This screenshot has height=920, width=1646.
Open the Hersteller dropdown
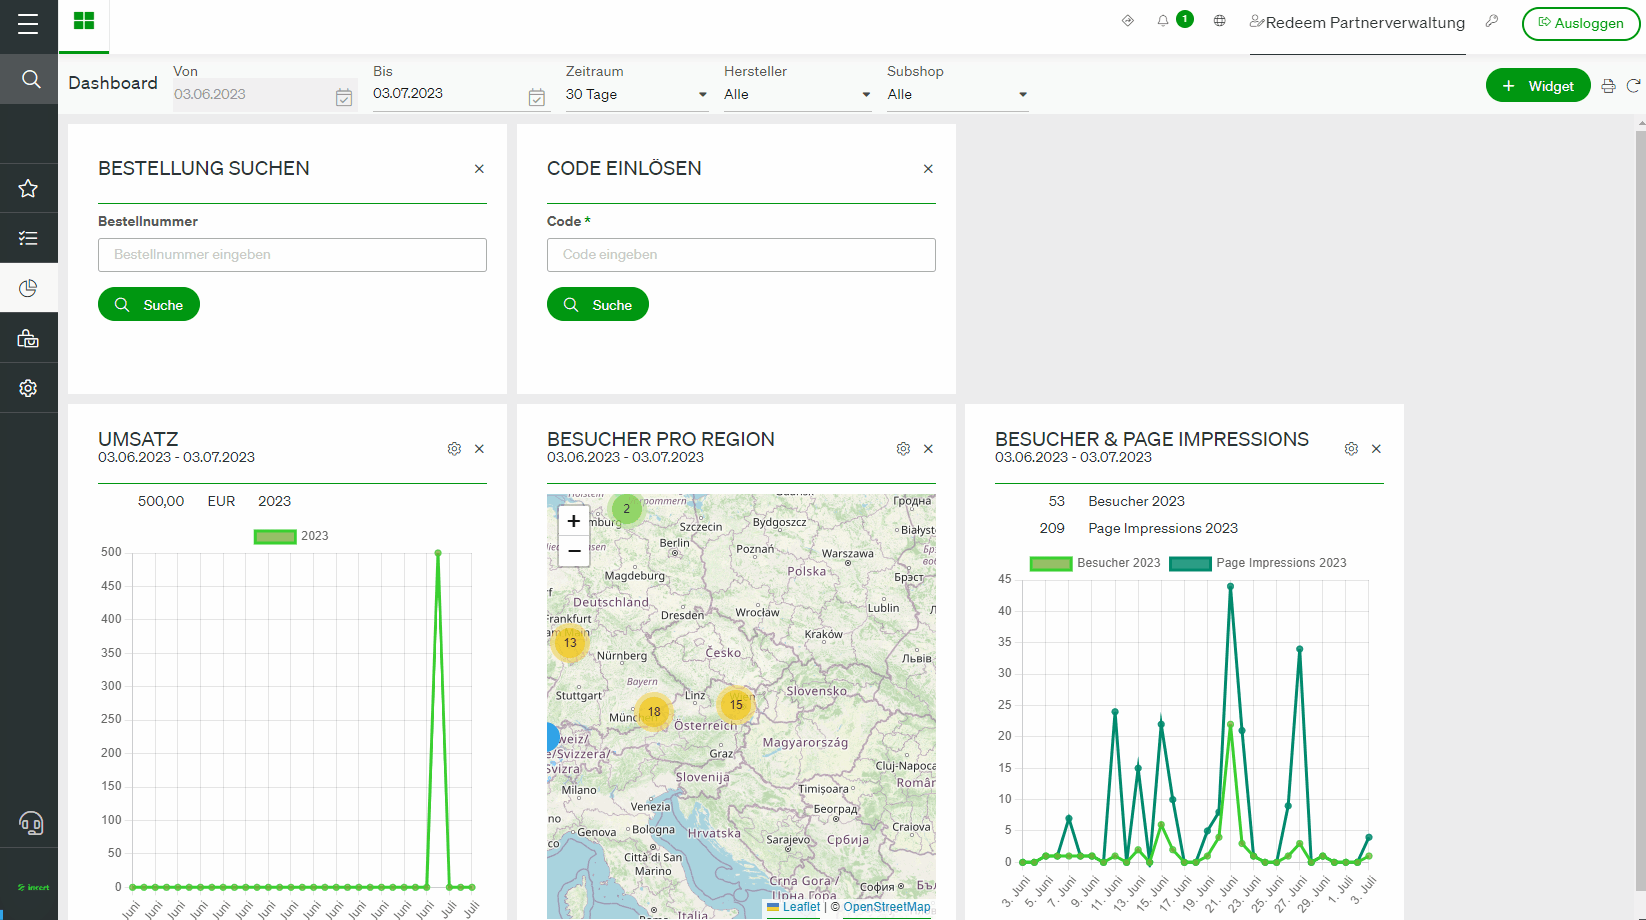point(798,94)
